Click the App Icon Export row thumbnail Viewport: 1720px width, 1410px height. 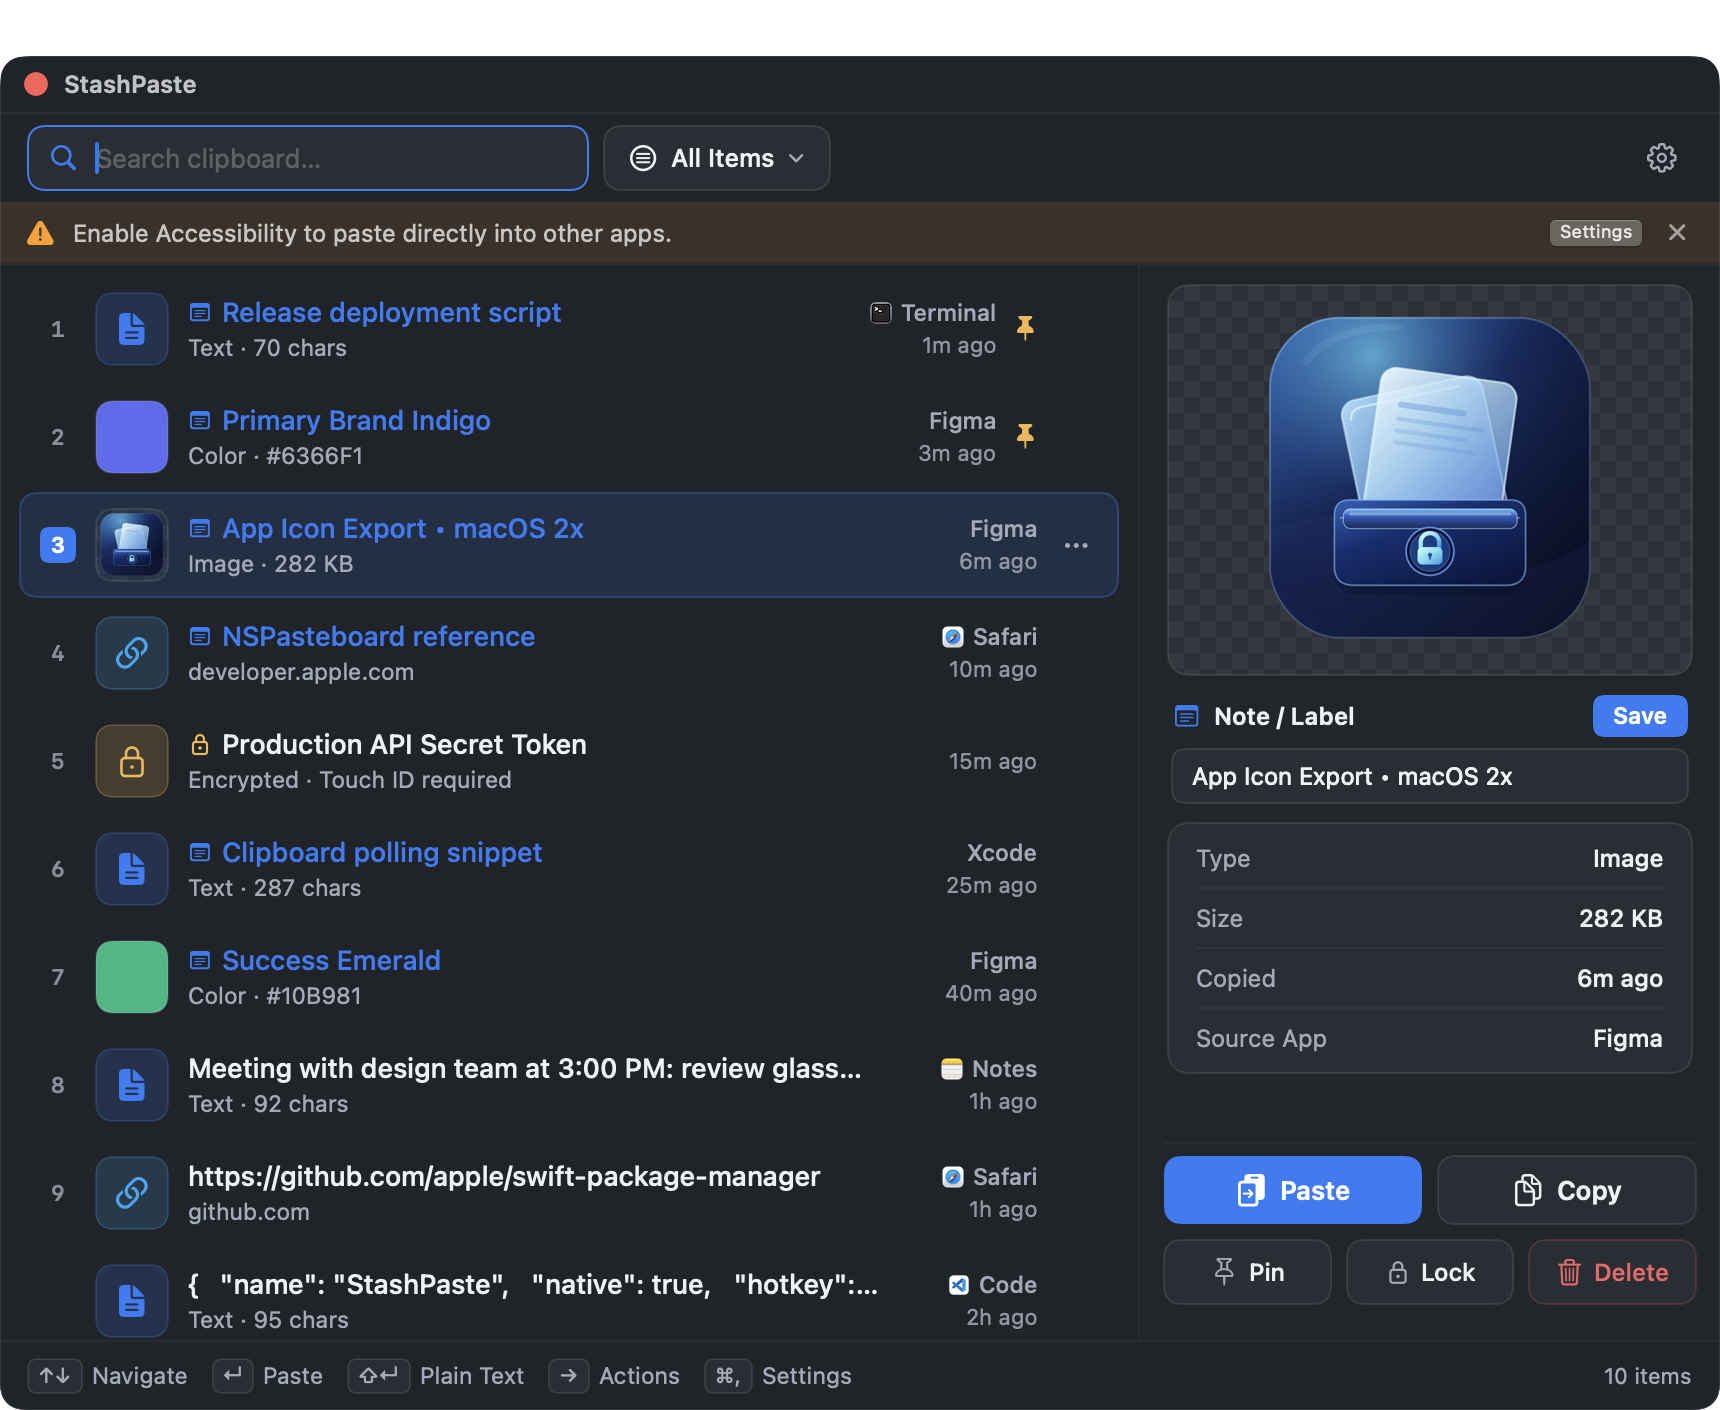pyautogui.click(x=132, y=545)
